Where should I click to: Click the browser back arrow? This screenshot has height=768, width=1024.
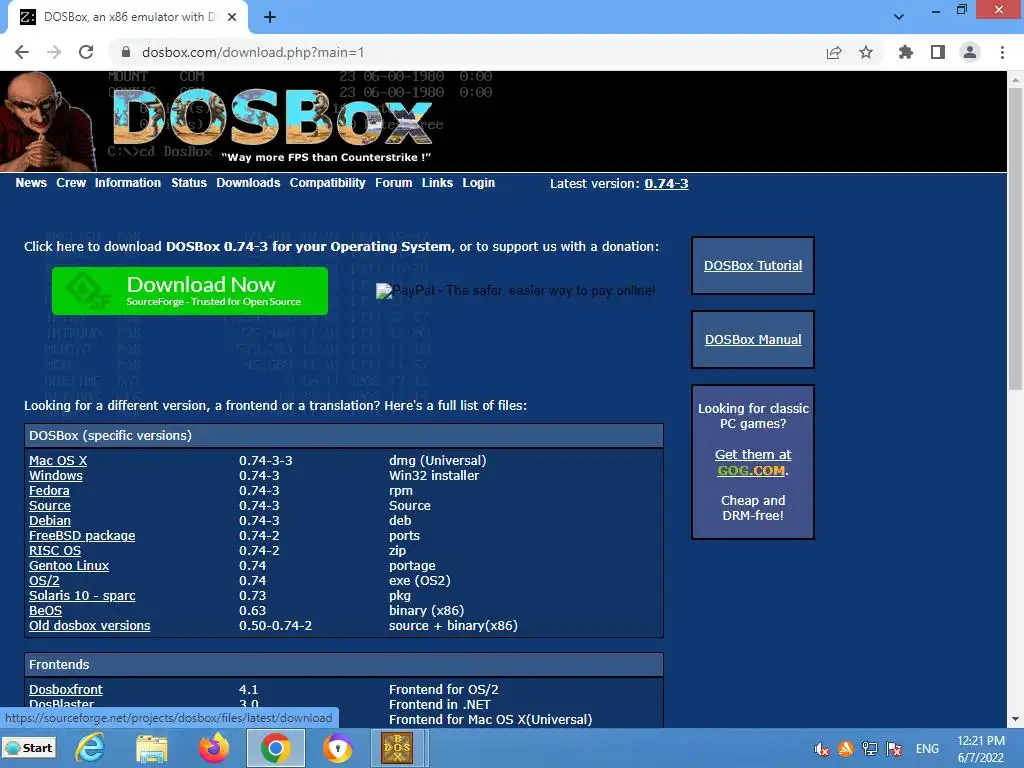point(22,52)
